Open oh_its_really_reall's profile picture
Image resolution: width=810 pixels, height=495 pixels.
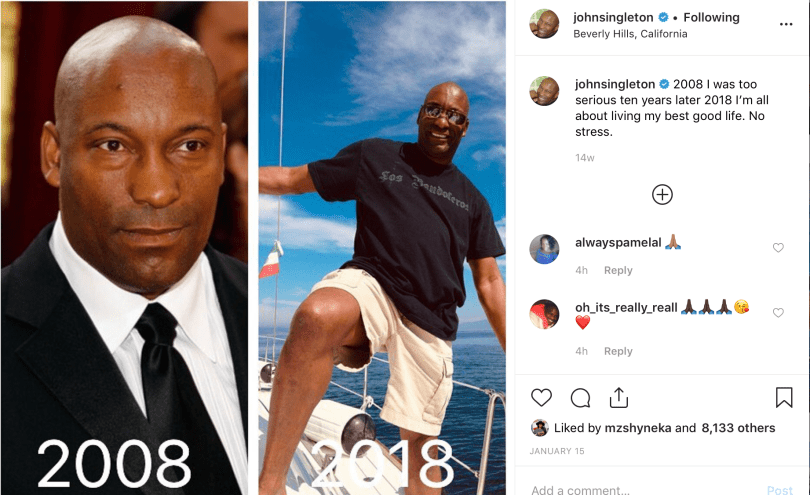[x=544, y=314]
